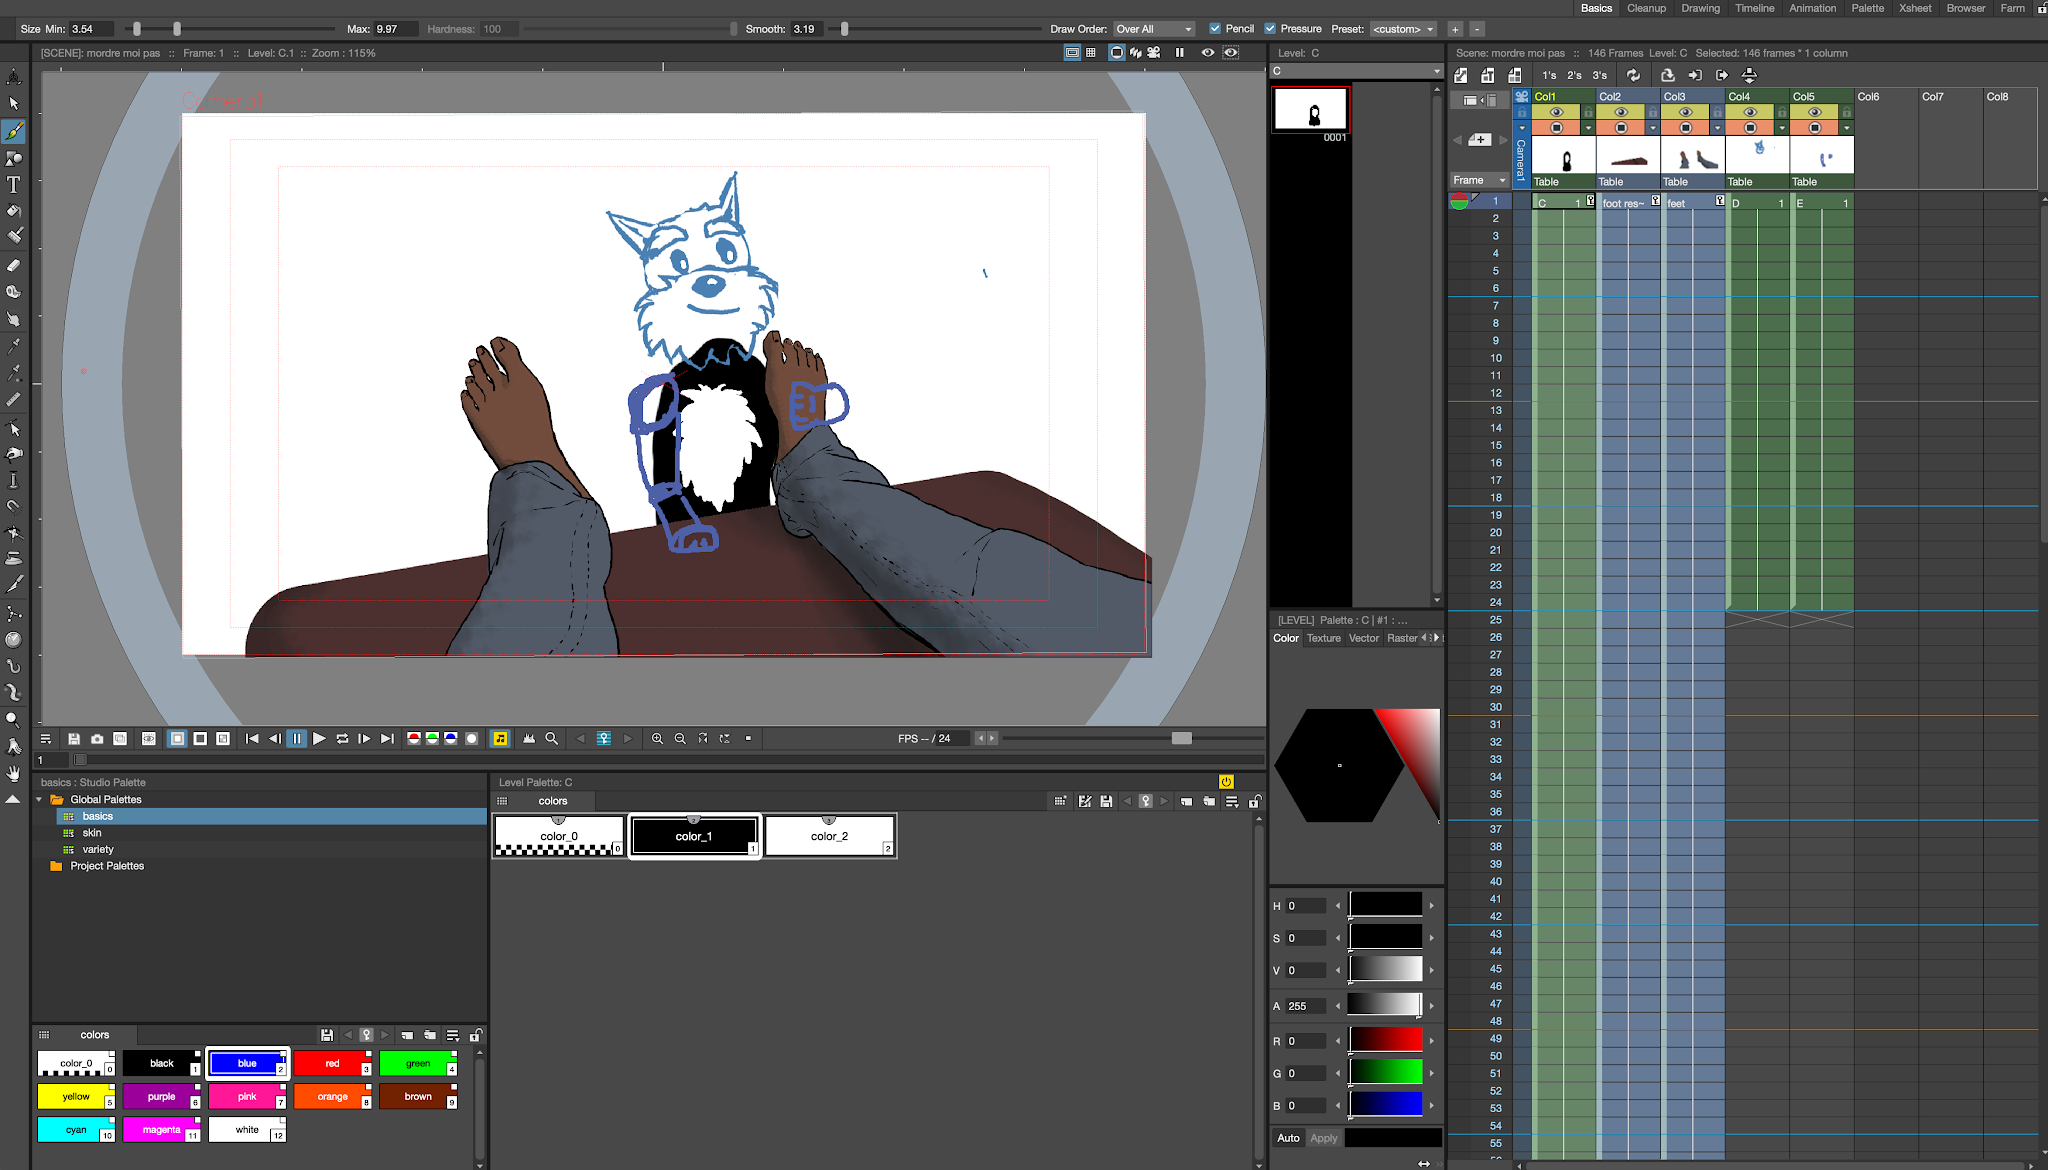2048x1170 pixels.
Task: Click the Play button in viewer
Action: pos(319,738)
